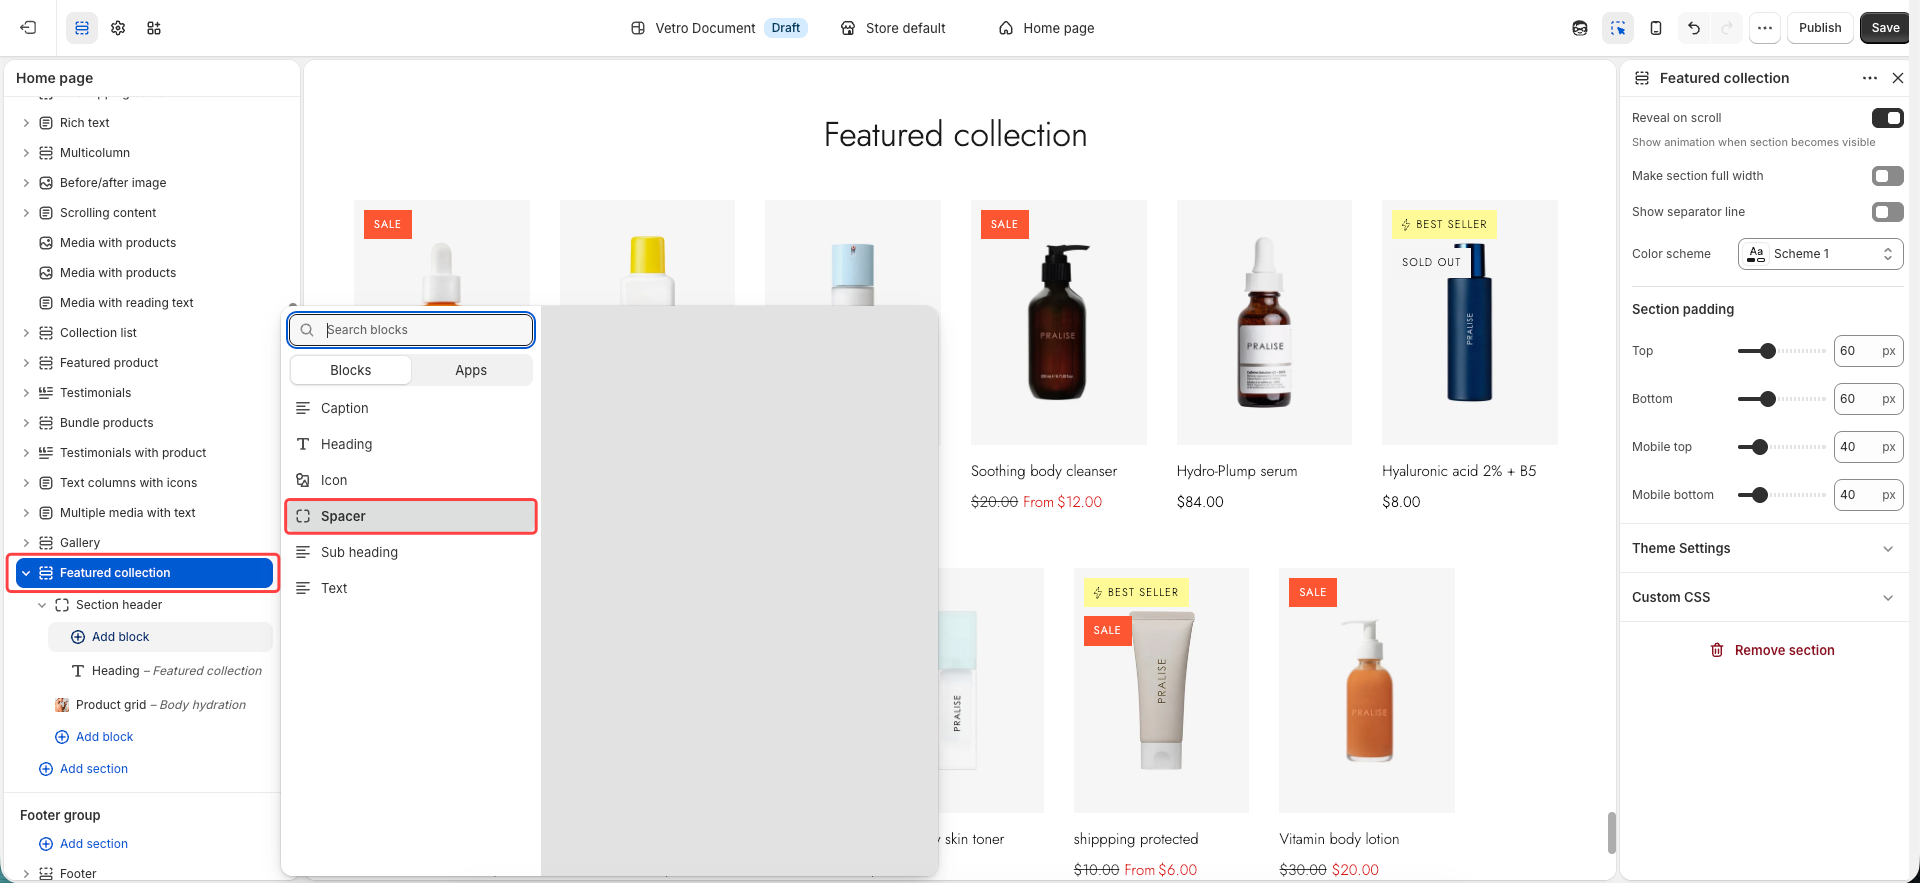The height and width of the screenshot is (883, 1920).
Task: Select the Sections panel icon
Action: 82,28
